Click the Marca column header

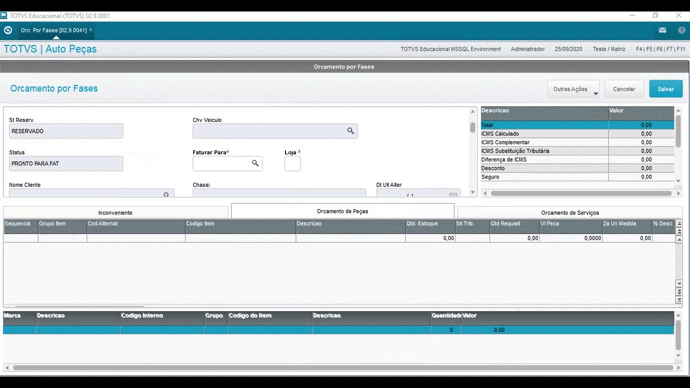pyautogui.click(x=19, y=318)
